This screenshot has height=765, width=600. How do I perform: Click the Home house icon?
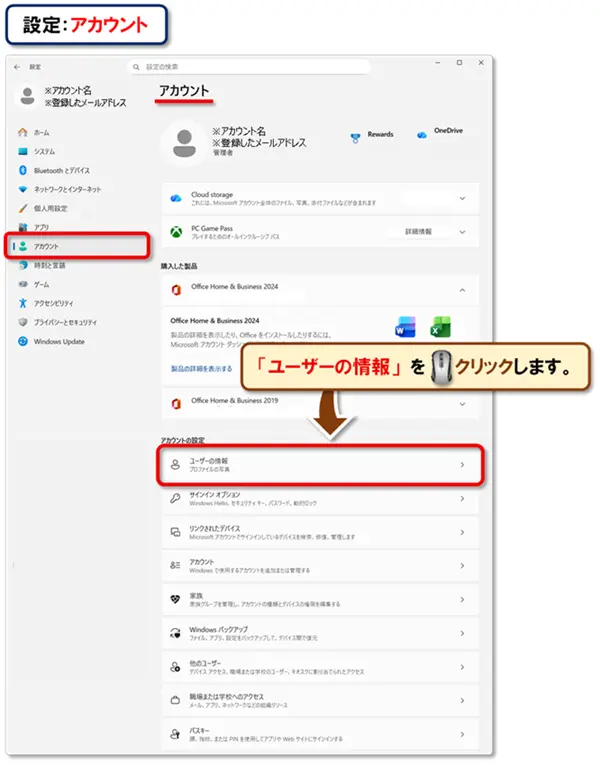tap(22, 132)
